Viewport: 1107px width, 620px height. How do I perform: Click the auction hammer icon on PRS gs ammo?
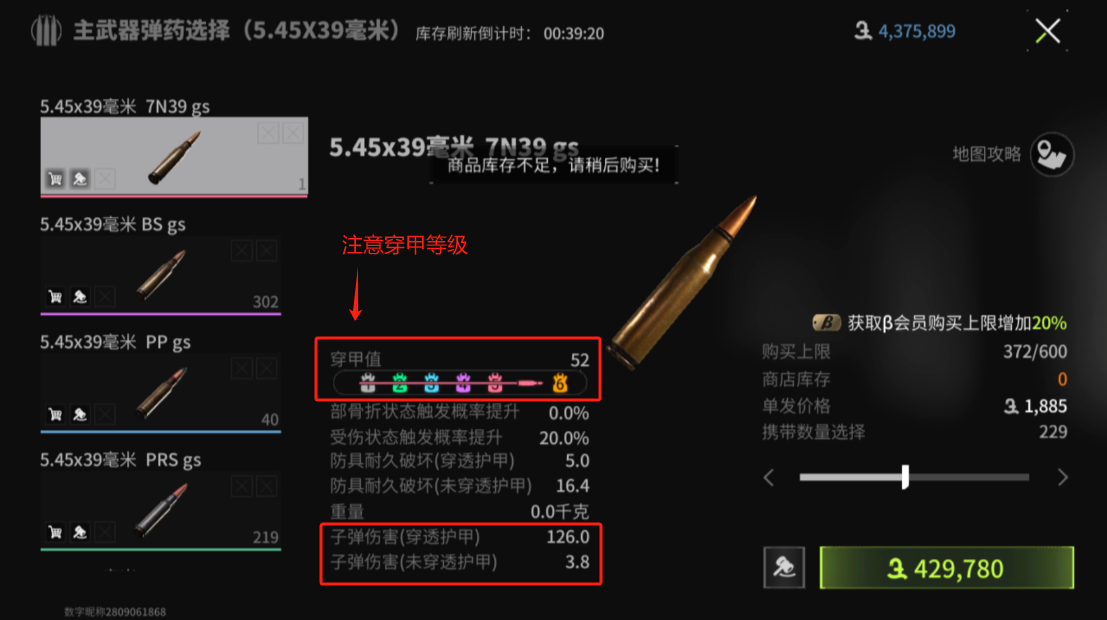pyautogui.click(x=80, y=532)
